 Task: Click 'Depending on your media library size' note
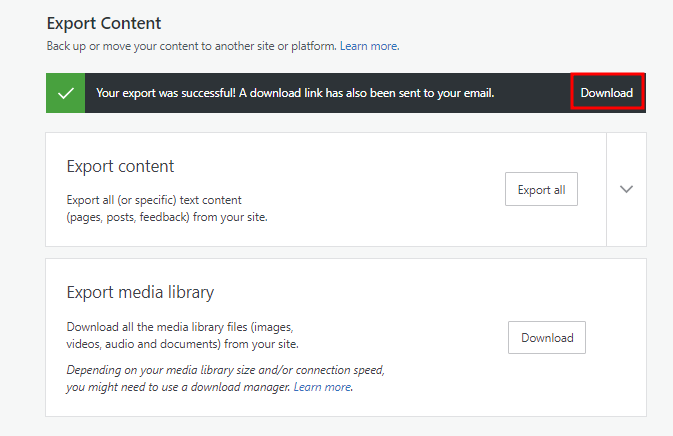point(225,369)
